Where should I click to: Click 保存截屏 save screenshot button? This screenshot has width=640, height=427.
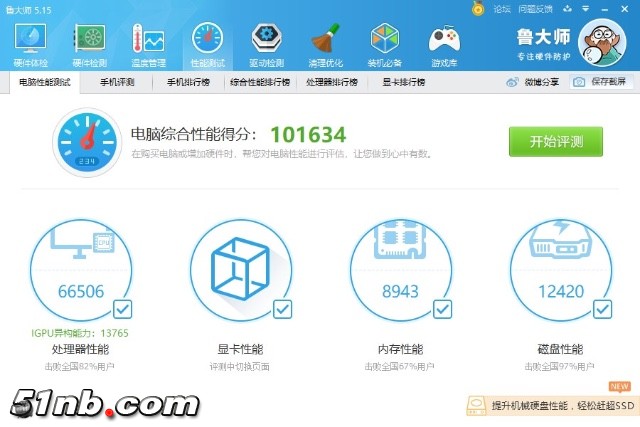(x=602, y=82)
